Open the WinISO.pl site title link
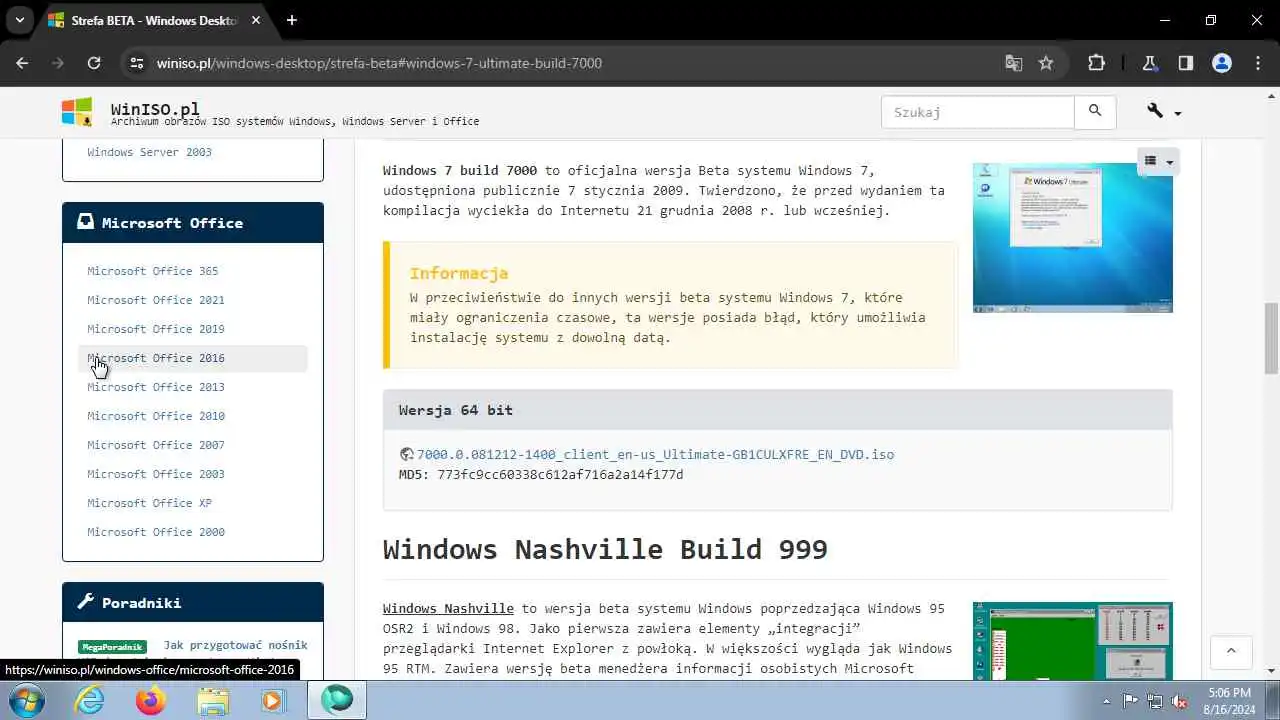This screenshot has width=1280, height=720. tap(155, 108)
